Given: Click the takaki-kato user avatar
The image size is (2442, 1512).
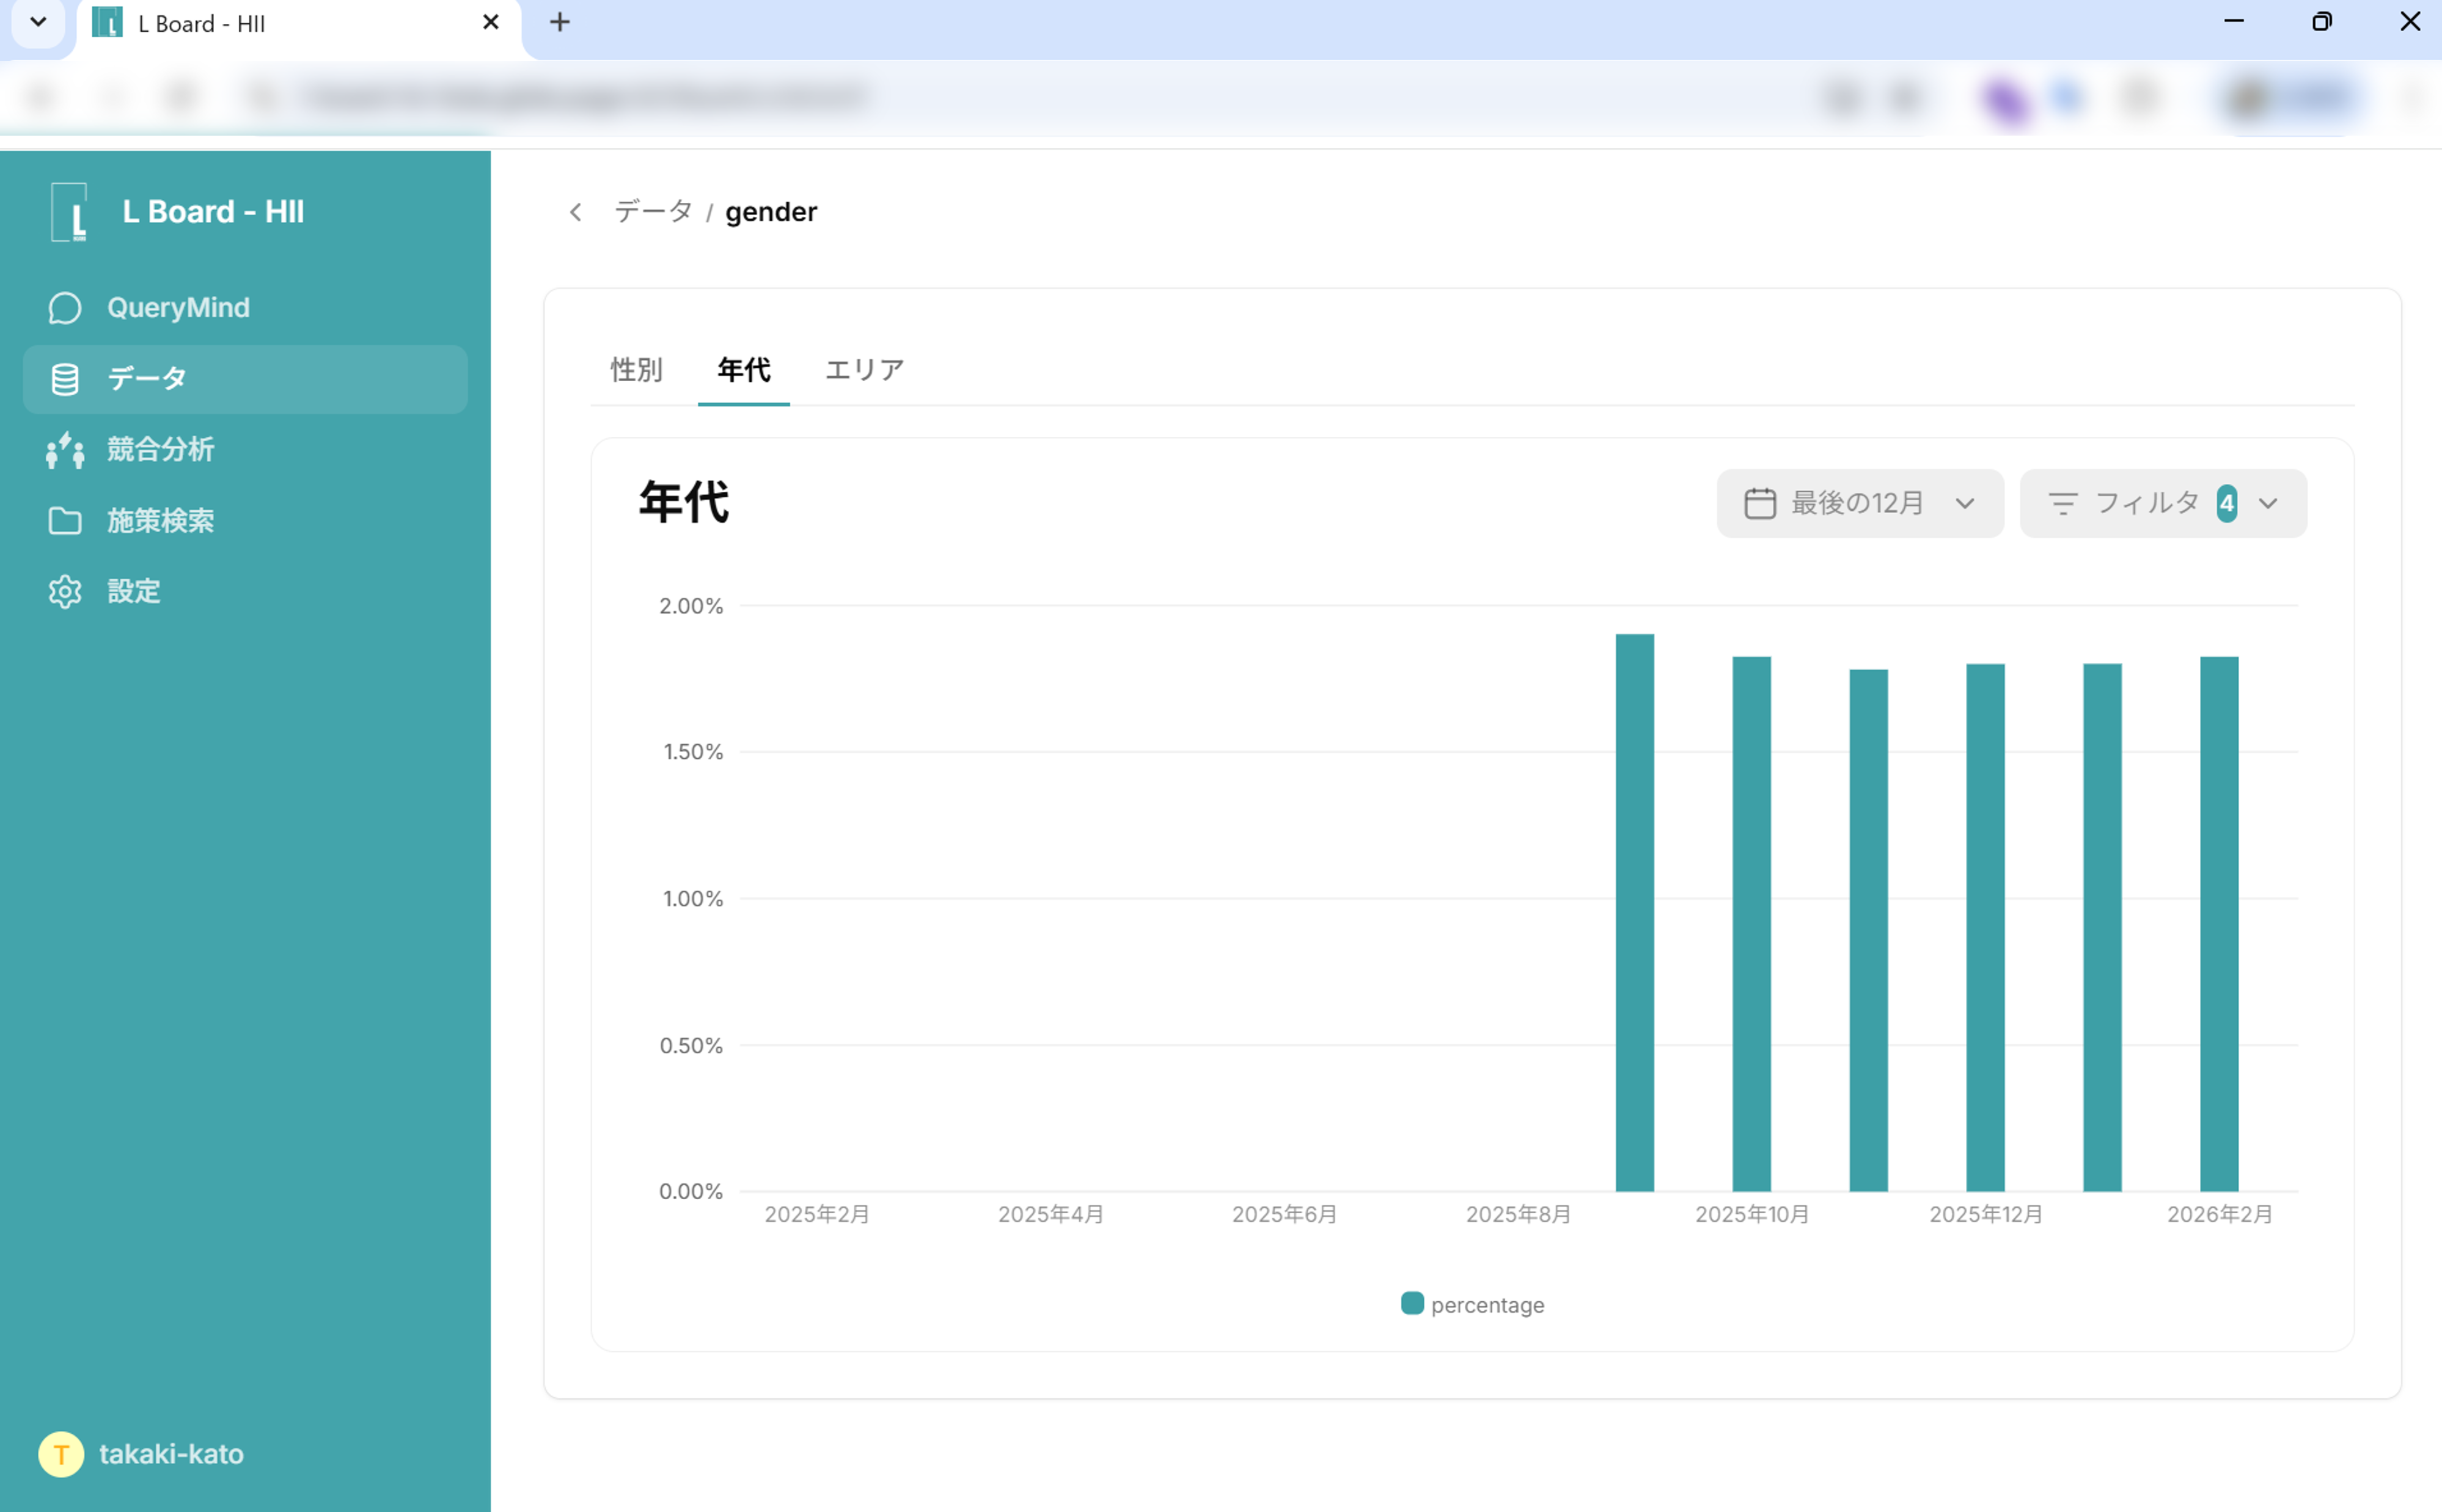Looking at the screenshot, I should 62,1454.
